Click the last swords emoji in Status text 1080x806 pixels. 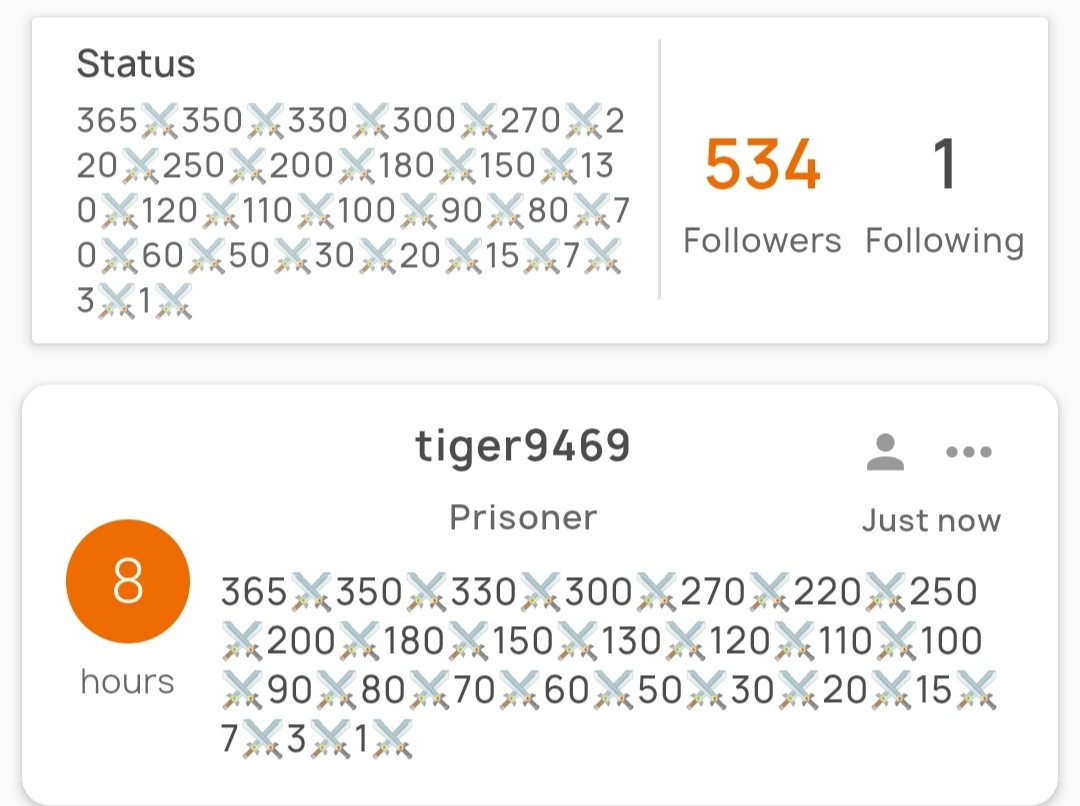[173, 302]
